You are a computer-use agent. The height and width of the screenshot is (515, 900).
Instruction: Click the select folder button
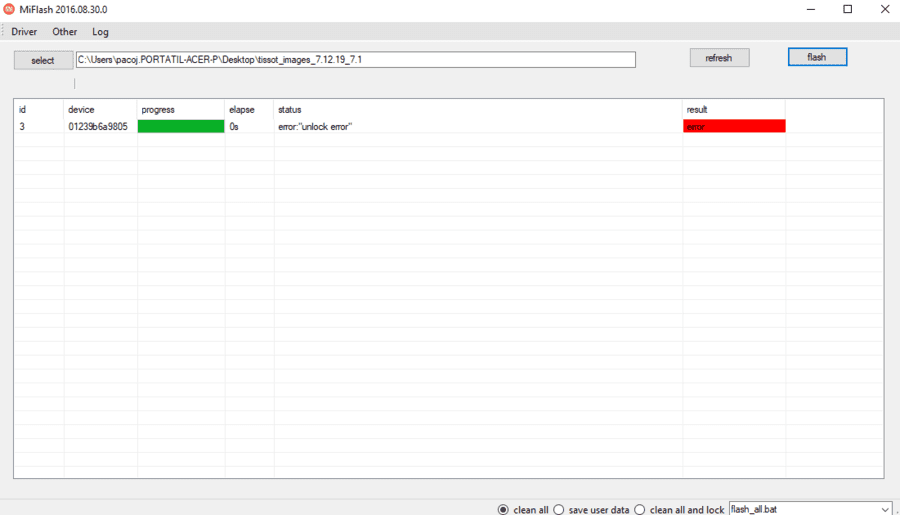click(43, 60)
